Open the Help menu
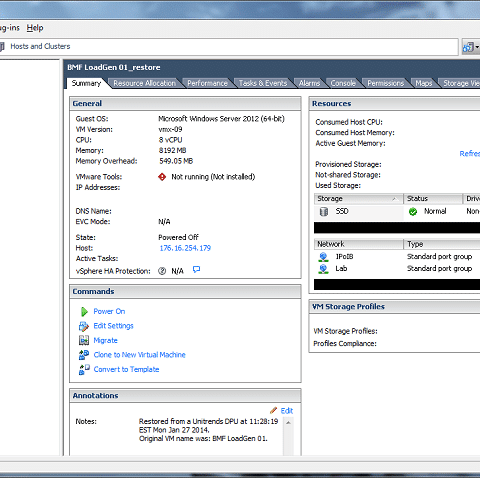Image resolution: width=480 pixels, height=478 pixels. [35, 28]
